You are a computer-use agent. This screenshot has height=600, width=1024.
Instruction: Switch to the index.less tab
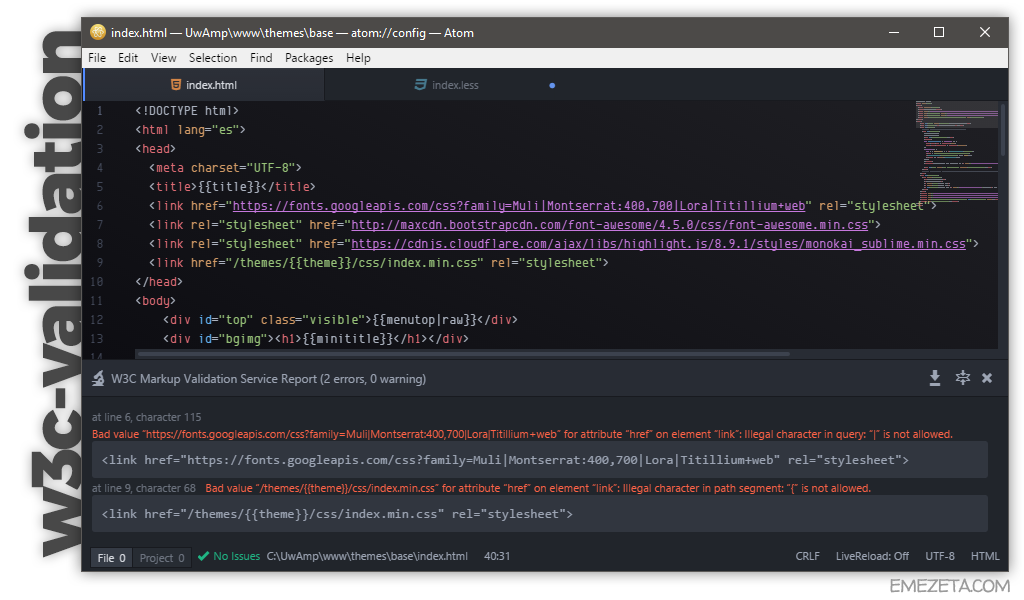447,85
